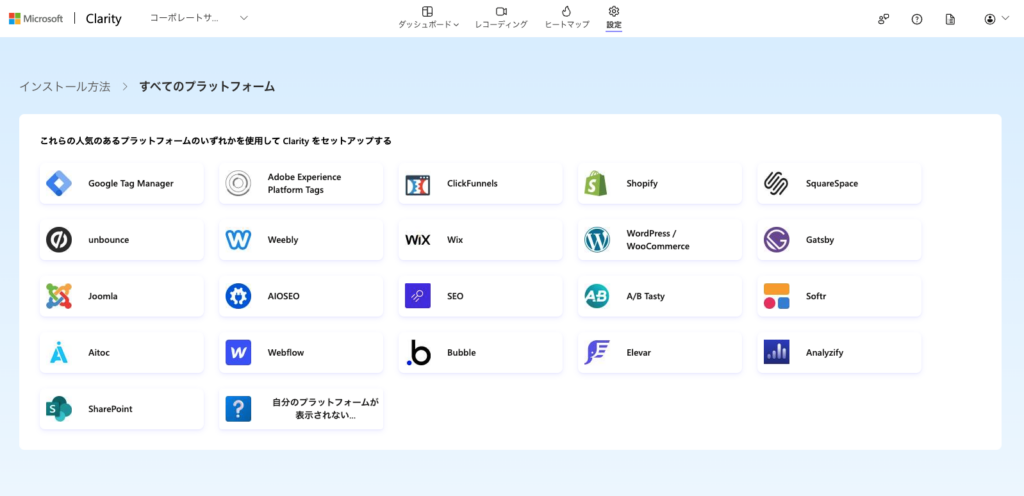The height and width of the screenshot is (496, 1024).
Task: Open the document icon in header
Action: coord(950,19)
